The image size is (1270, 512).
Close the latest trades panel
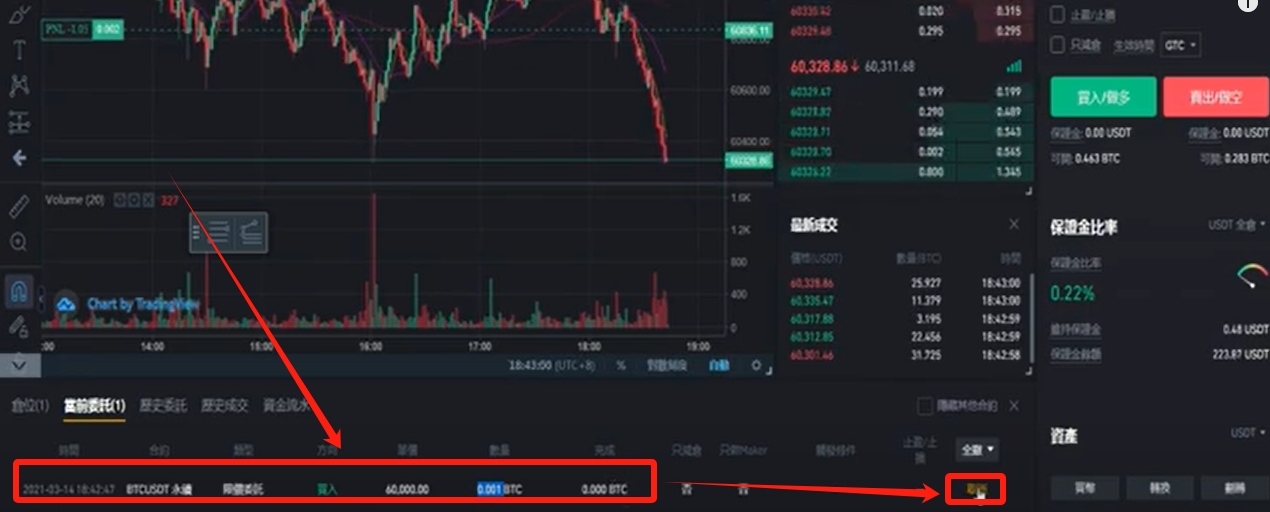(1014, 225)
